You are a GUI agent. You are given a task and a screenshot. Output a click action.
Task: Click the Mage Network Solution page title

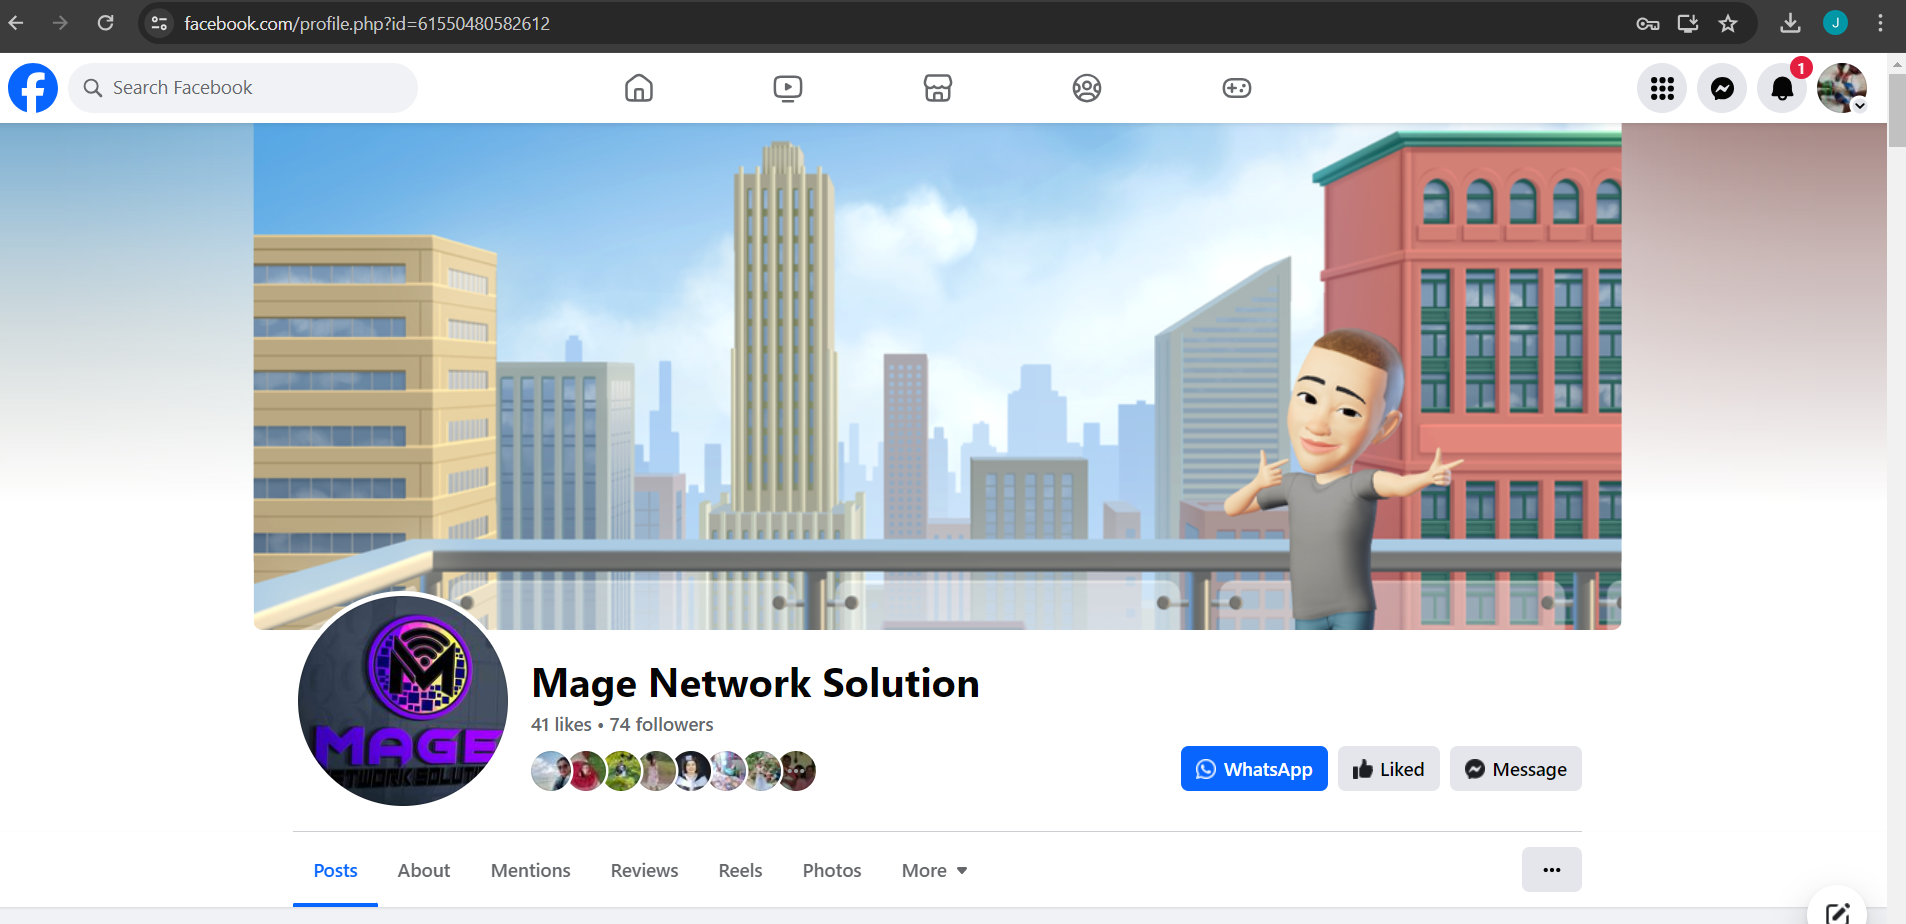click(756, 684)
